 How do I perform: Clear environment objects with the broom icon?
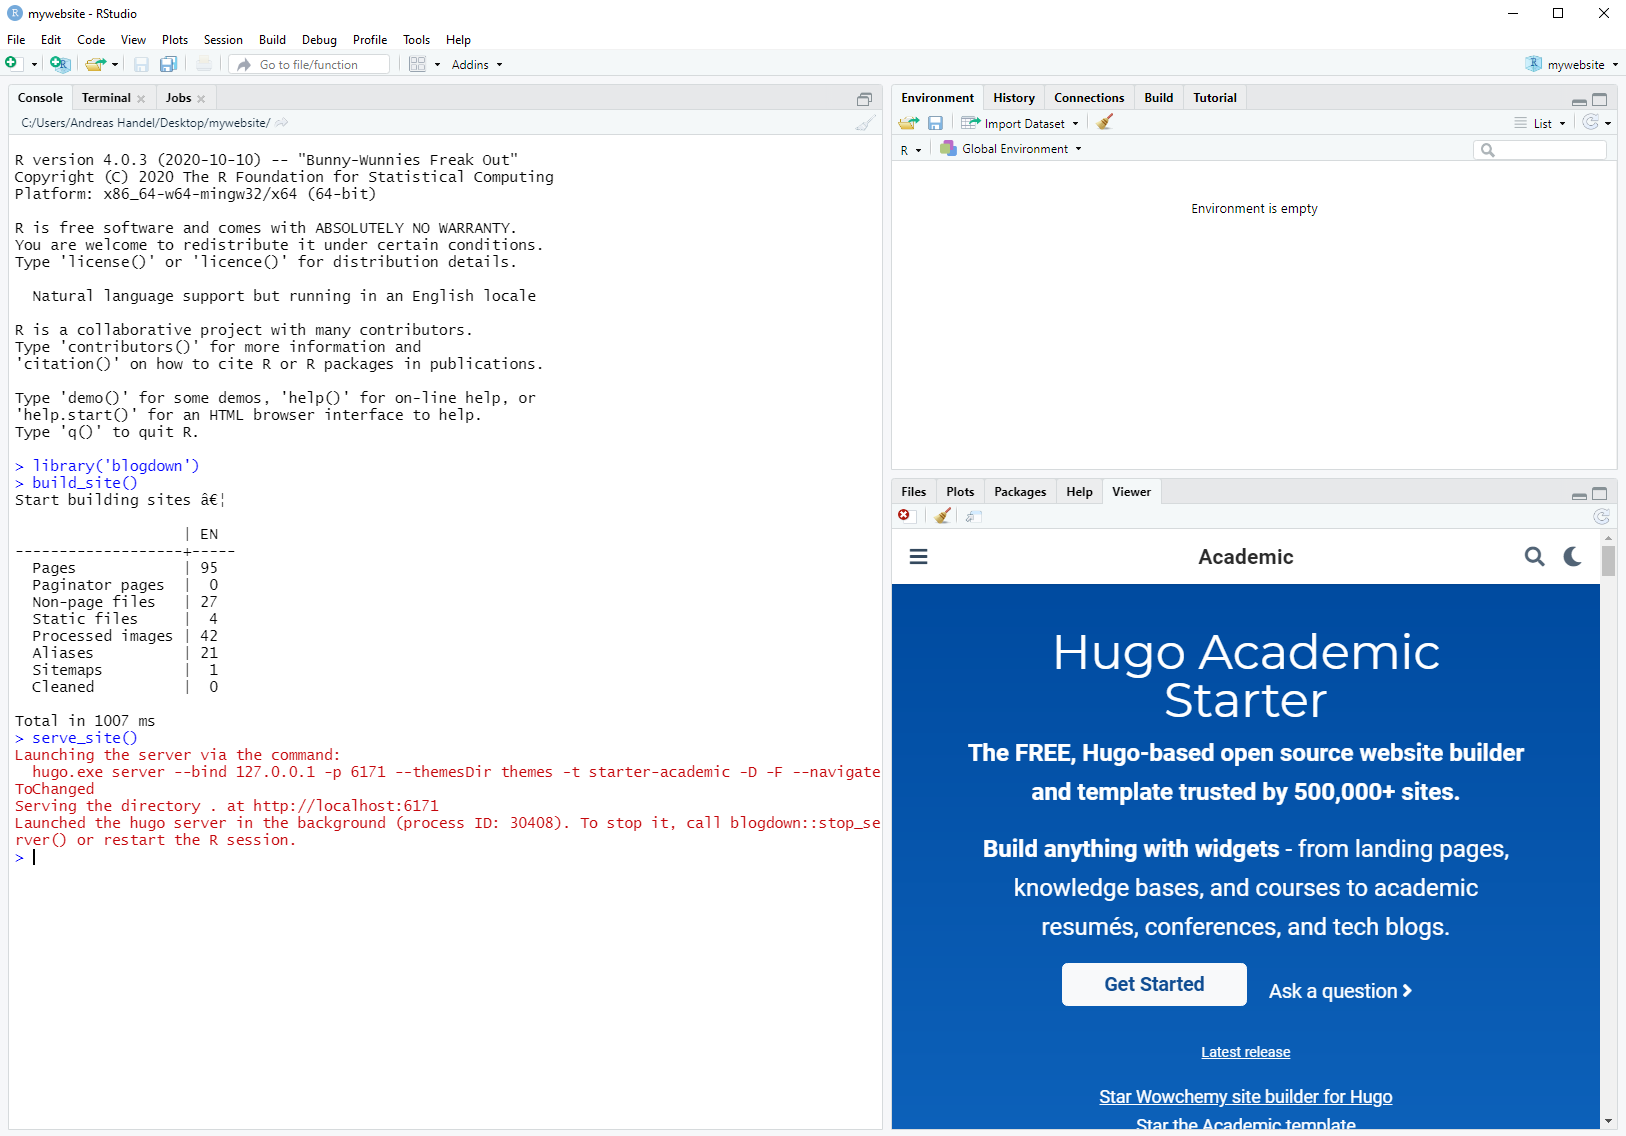(x=1104, y=122)
